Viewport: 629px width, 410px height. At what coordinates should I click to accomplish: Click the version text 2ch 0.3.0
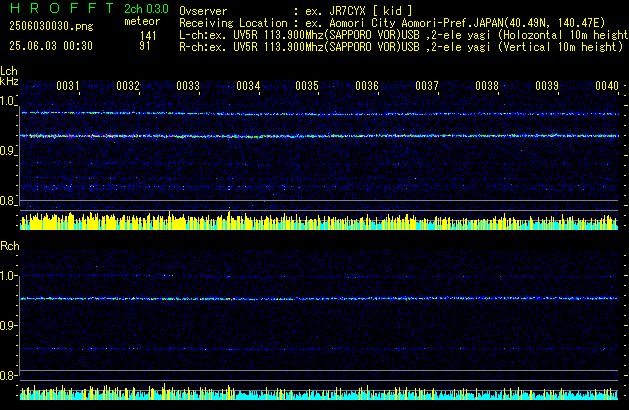[x=146, y=9]
